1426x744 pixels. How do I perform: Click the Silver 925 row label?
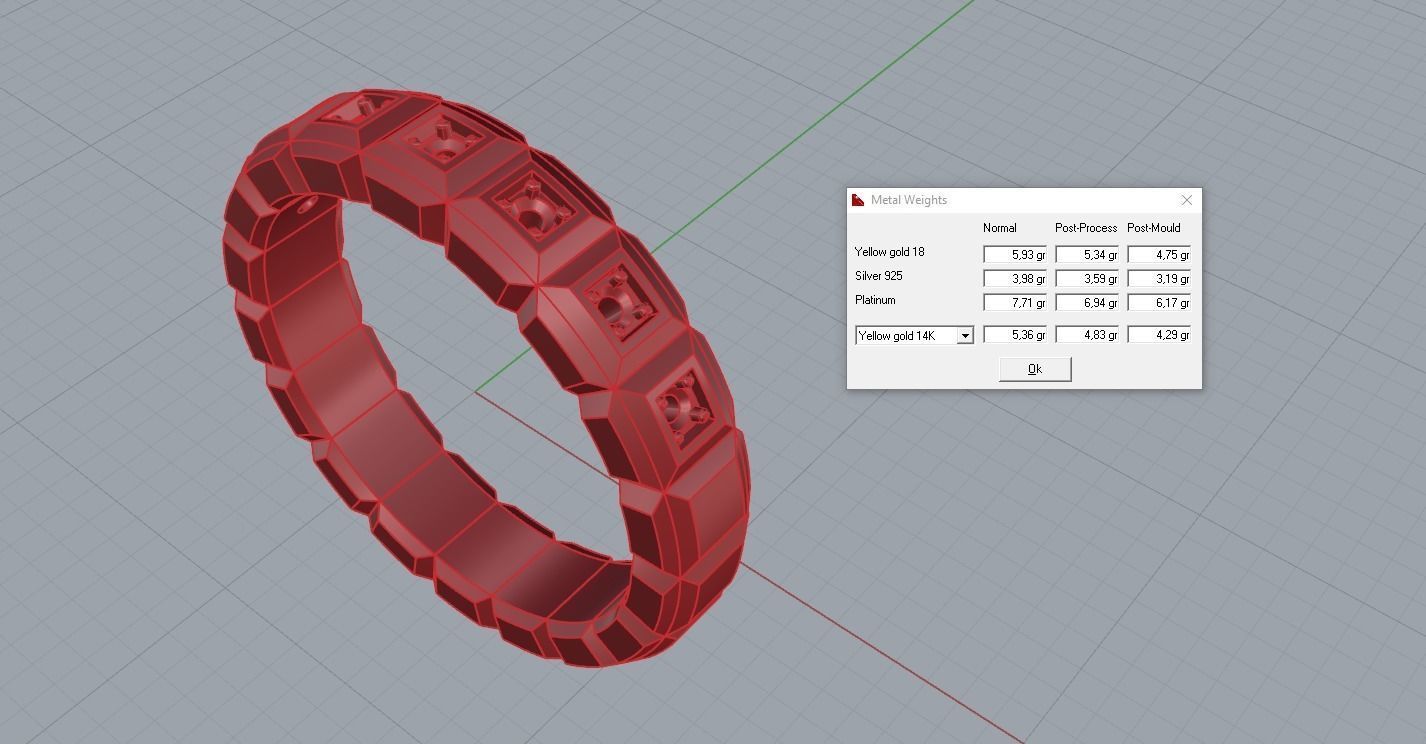point(879,276)
